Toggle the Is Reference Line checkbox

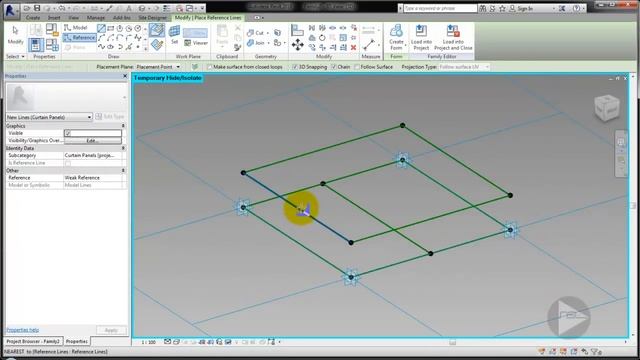point(68,163)
